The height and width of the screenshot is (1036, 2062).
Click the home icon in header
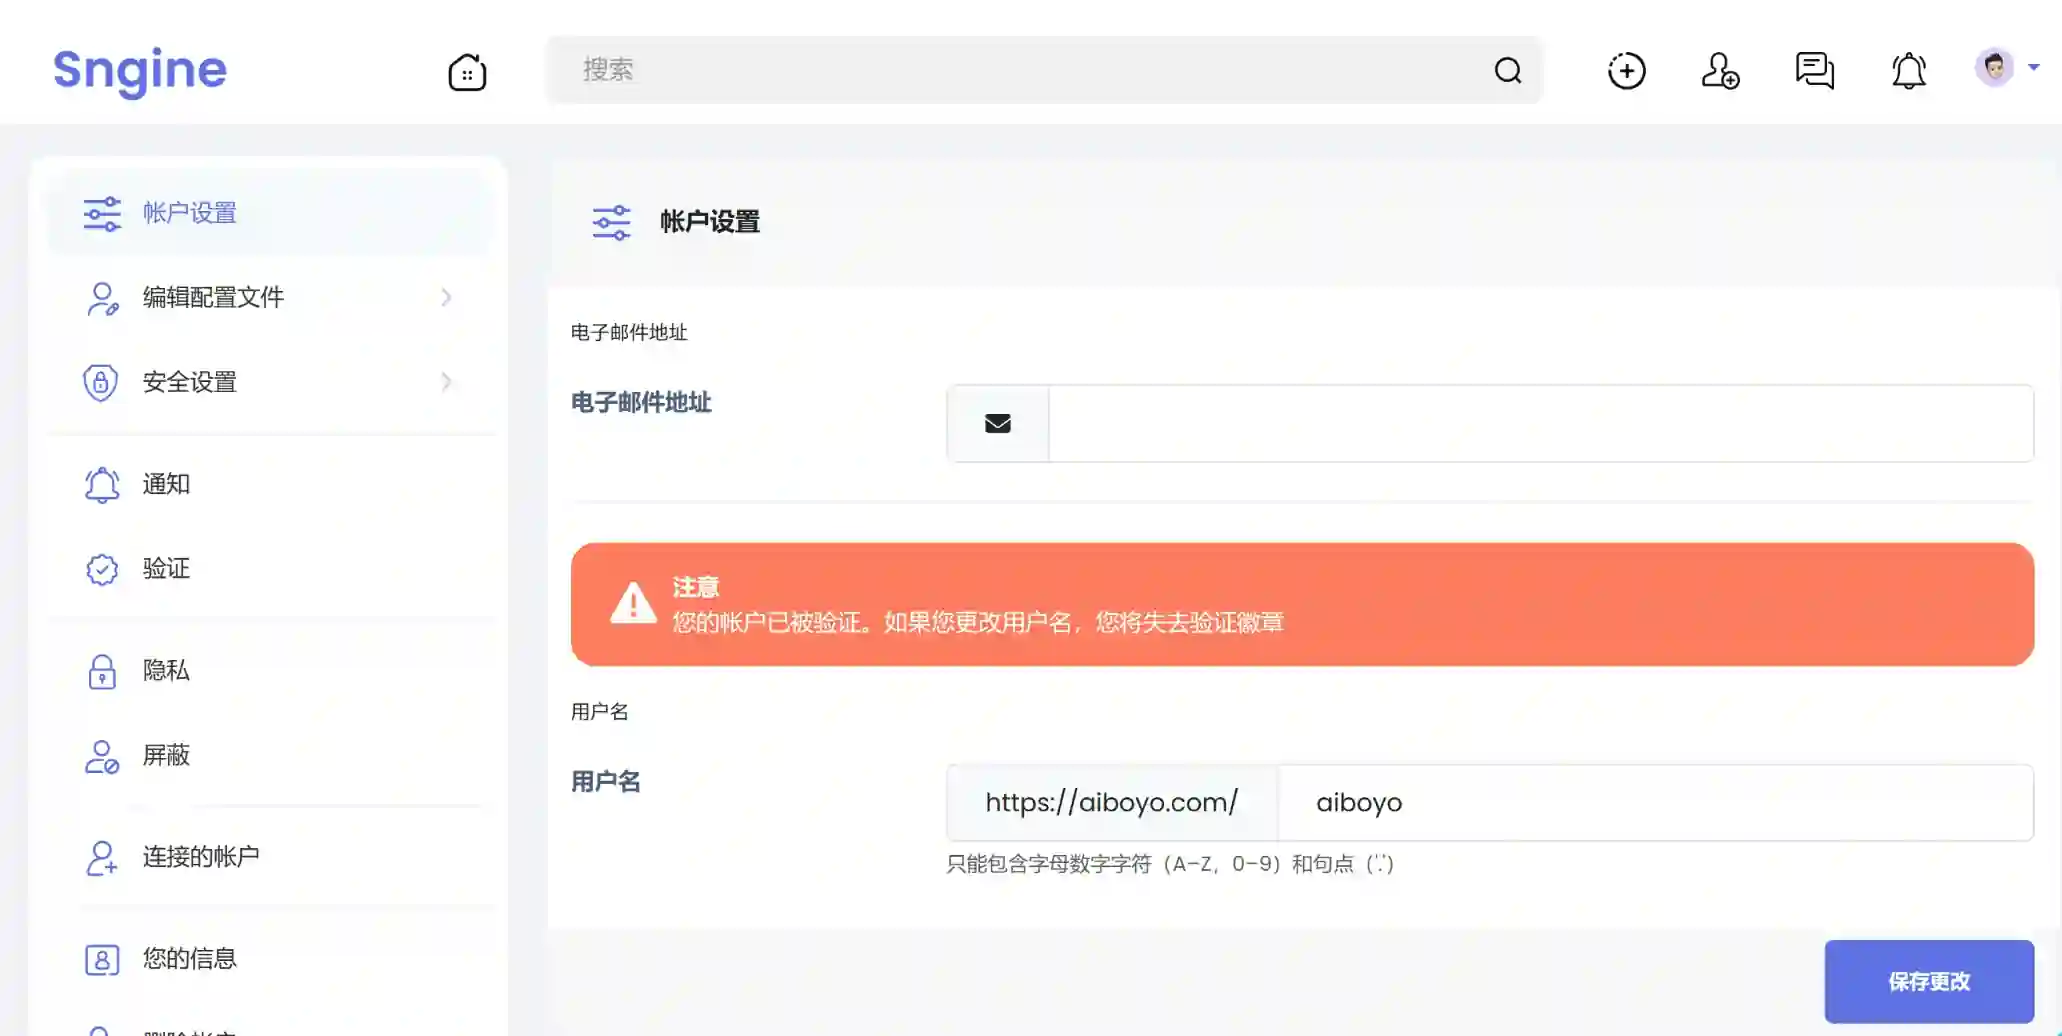click(x=467, y=72)
